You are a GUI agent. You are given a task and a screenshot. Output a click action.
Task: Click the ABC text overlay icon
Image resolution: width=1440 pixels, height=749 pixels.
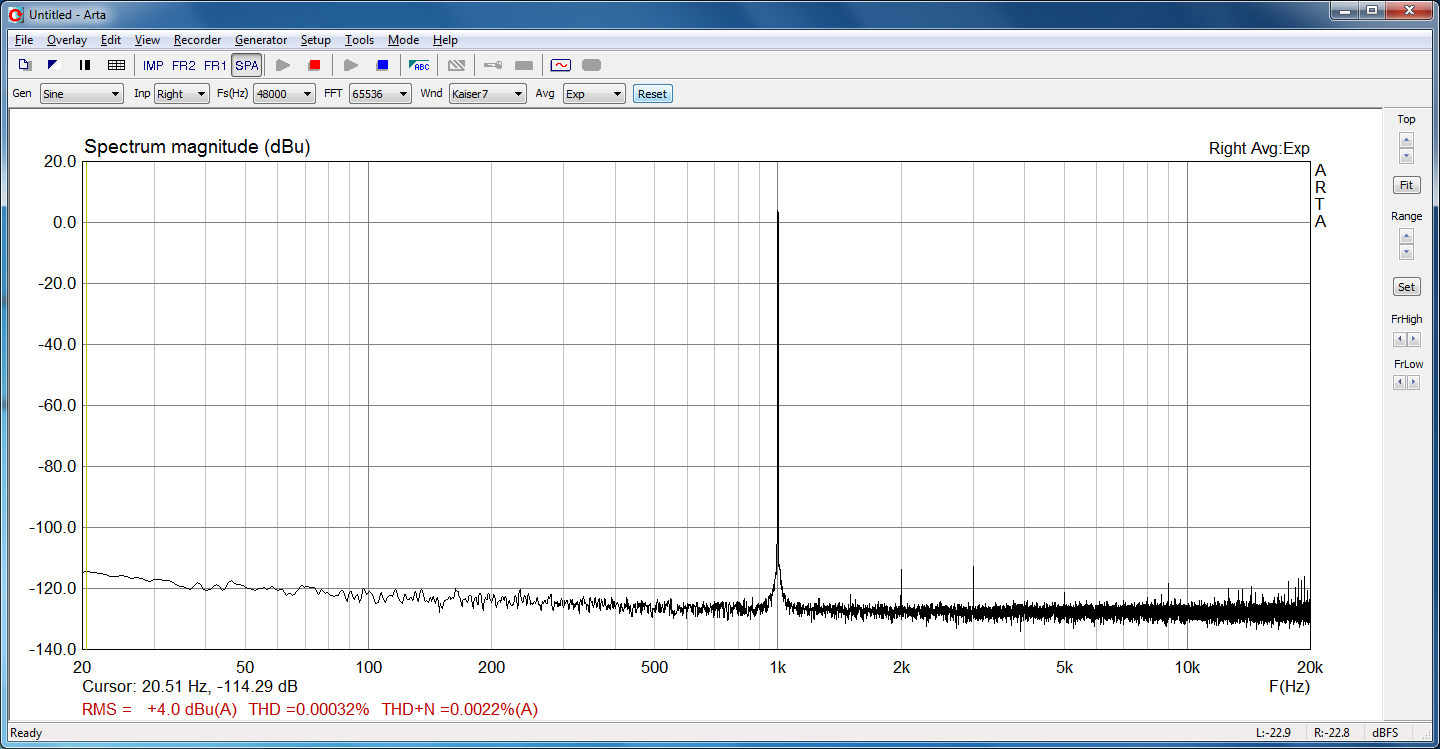(420, 65)
